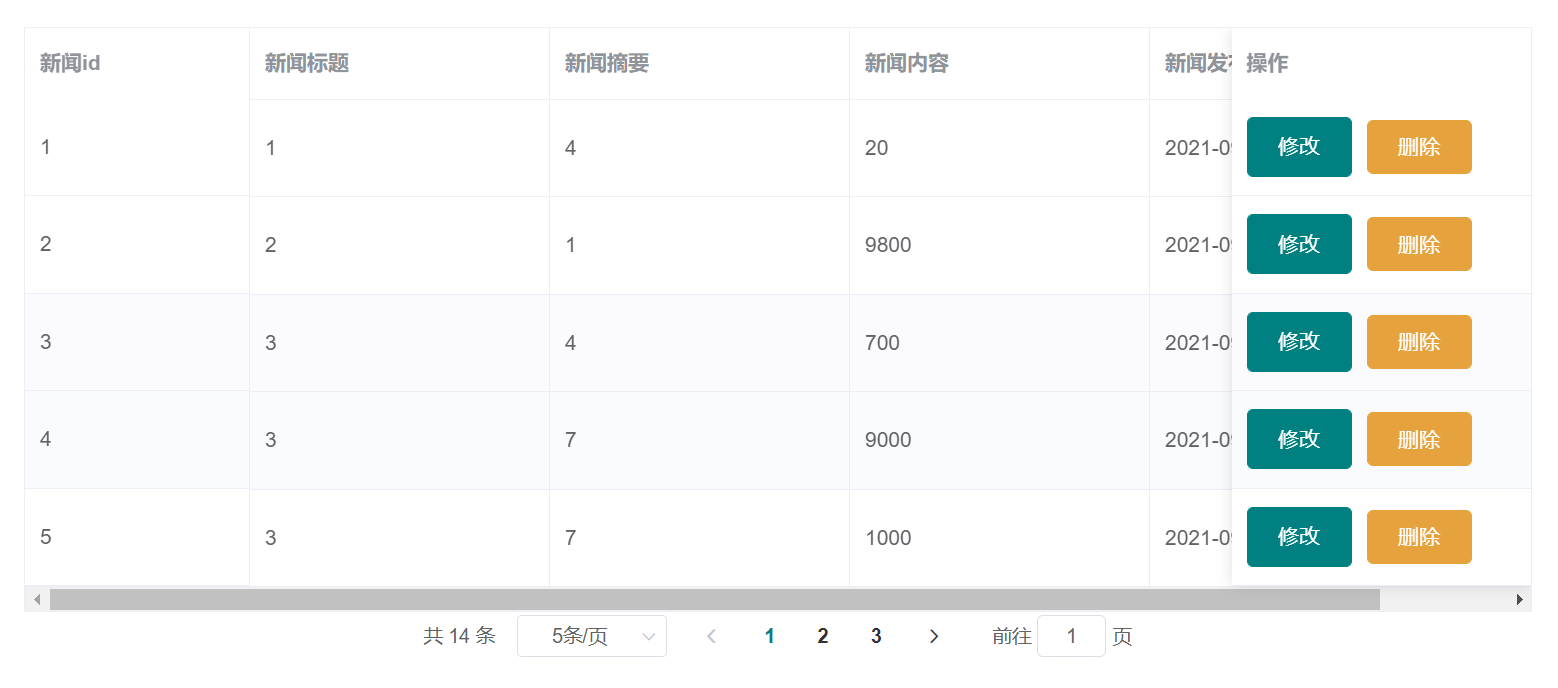Click the 前往 page number input field
1558x688 pixels.
[1071, 637]
